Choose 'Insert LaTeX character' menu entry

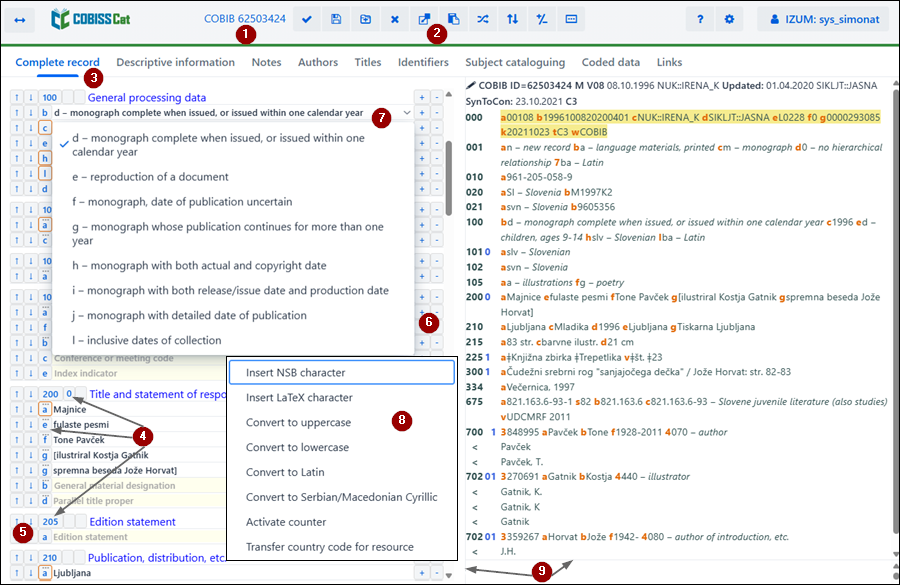click(342, 397)
